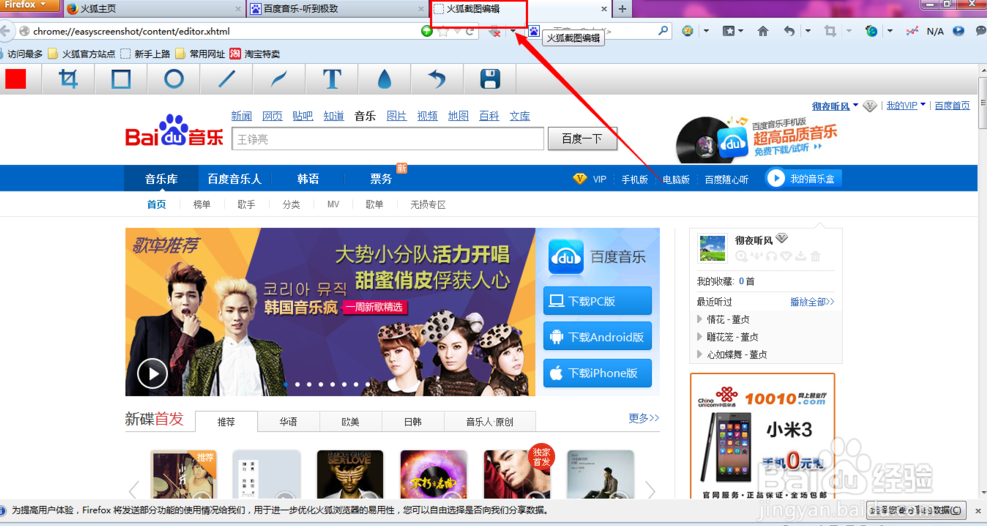Open the 火狐官方站点 bookmark folder
Image resolution: width=987 pixels, height=526 pixels.
pyautogui.click(x=82, y=54)
